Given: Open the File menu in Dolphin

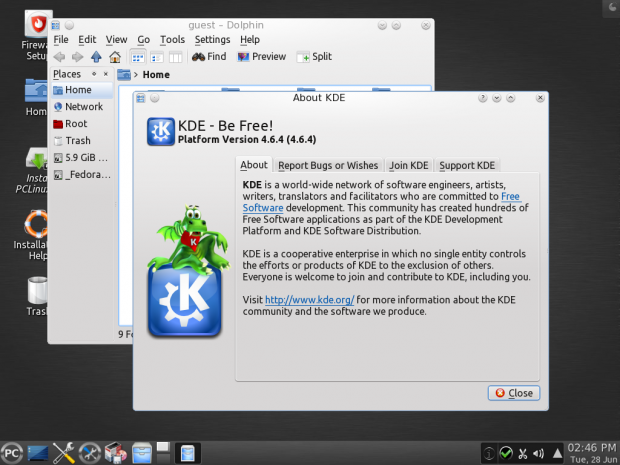Looking at the screenshot, I should tap(61, 40).
